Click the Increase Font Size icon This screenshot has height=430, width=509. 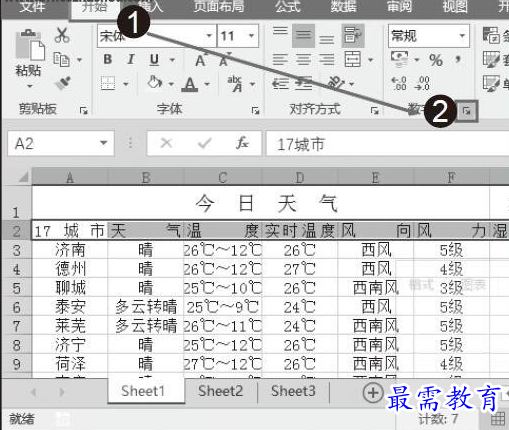(x=201, y=60)
